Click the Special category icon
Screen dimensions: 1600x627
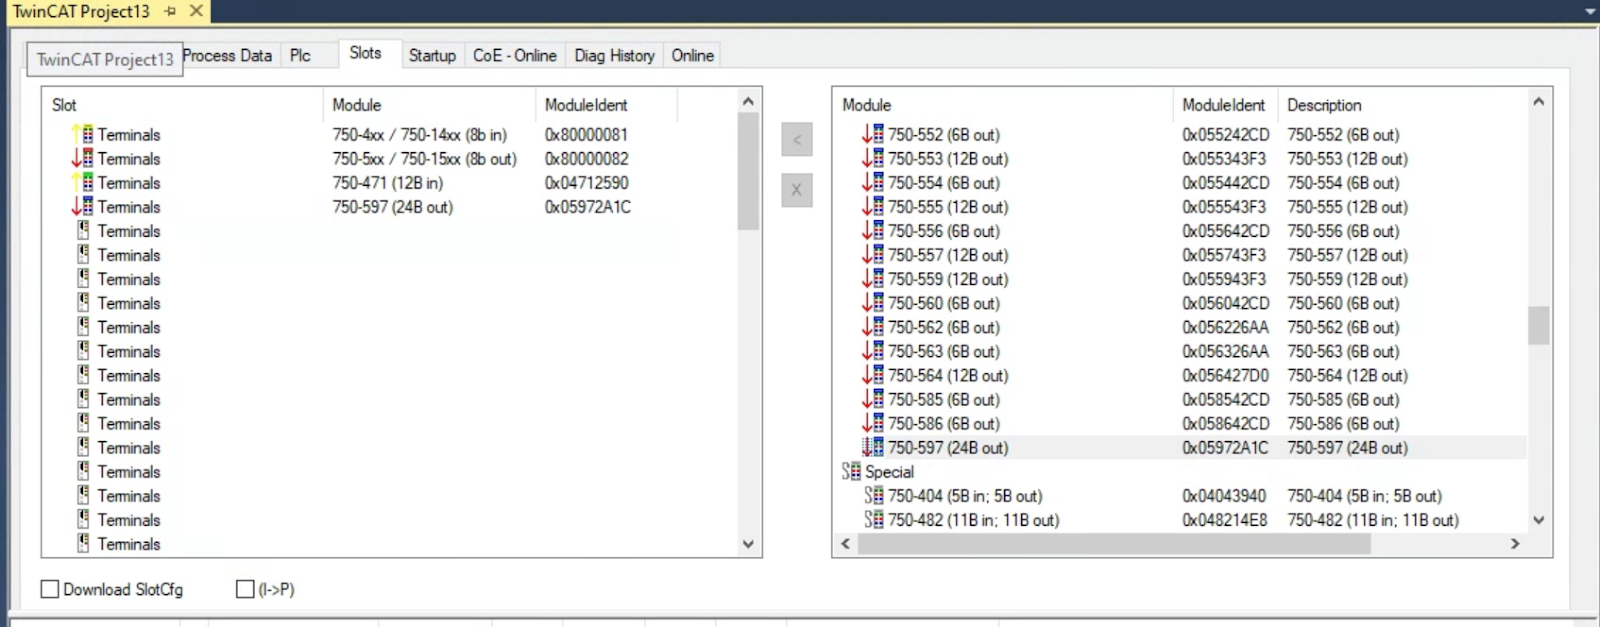(851, 471)
